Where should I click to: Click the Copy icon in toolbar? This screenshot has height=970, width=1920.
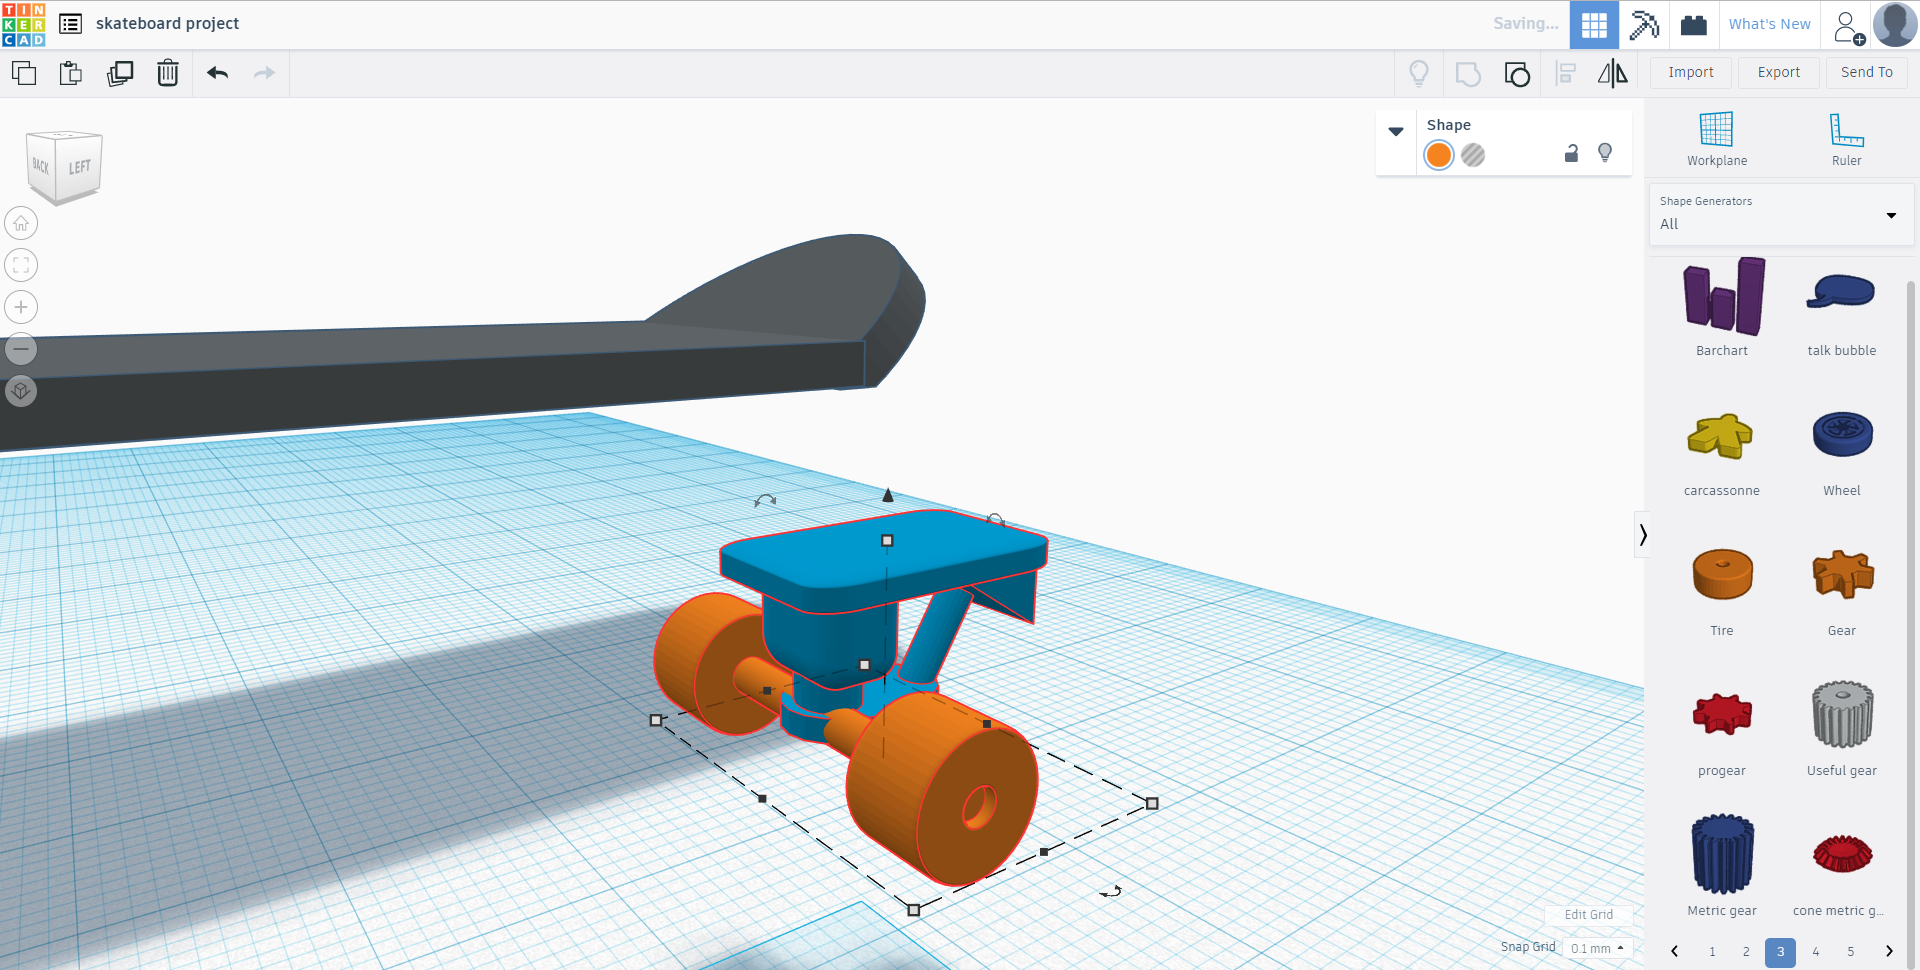coord(24,73)
